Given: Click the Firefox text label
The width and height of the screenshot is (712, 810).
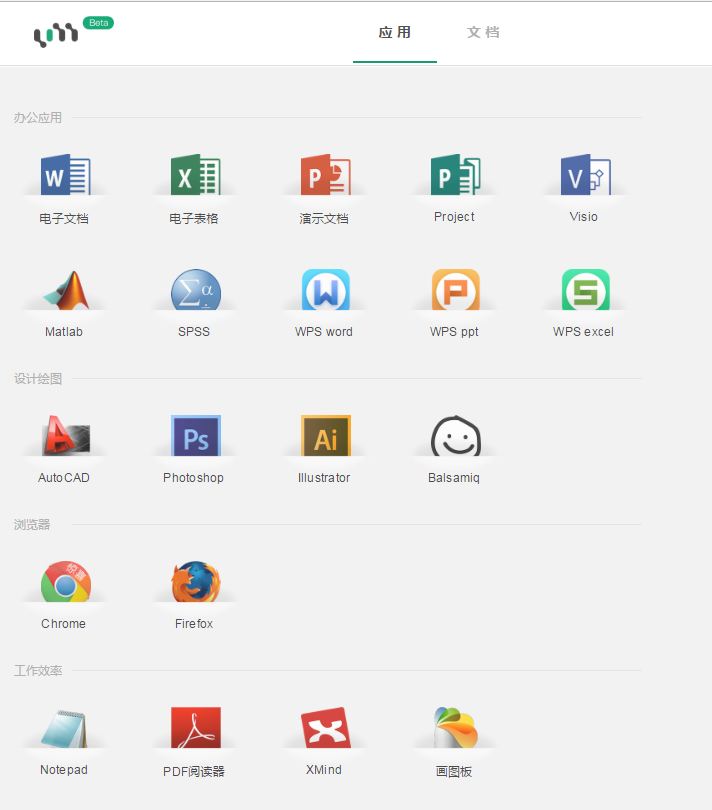Looking at the screenshot, I should point(194,624).
